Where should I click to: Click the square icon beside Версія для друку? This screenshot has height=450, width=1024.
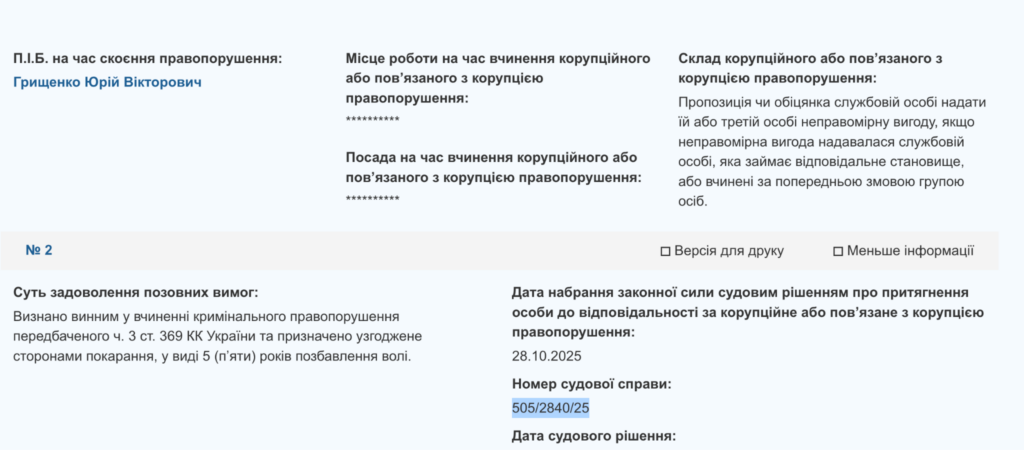665,251
